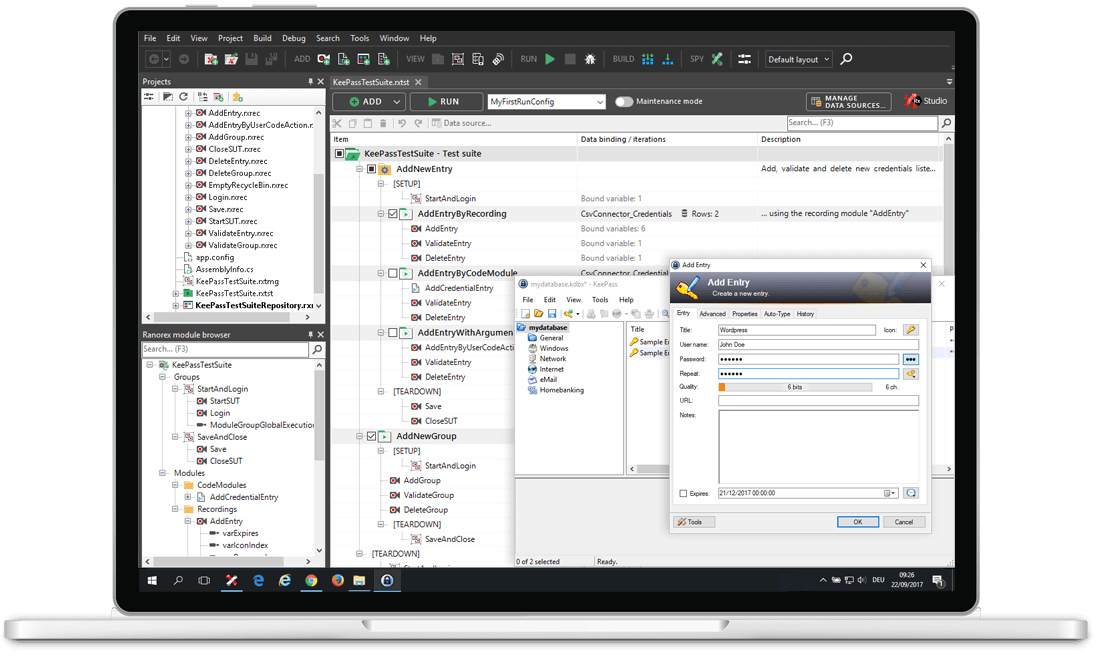
Task: Click the generate password key icon beside Repeat
Action: coord(911,374)
